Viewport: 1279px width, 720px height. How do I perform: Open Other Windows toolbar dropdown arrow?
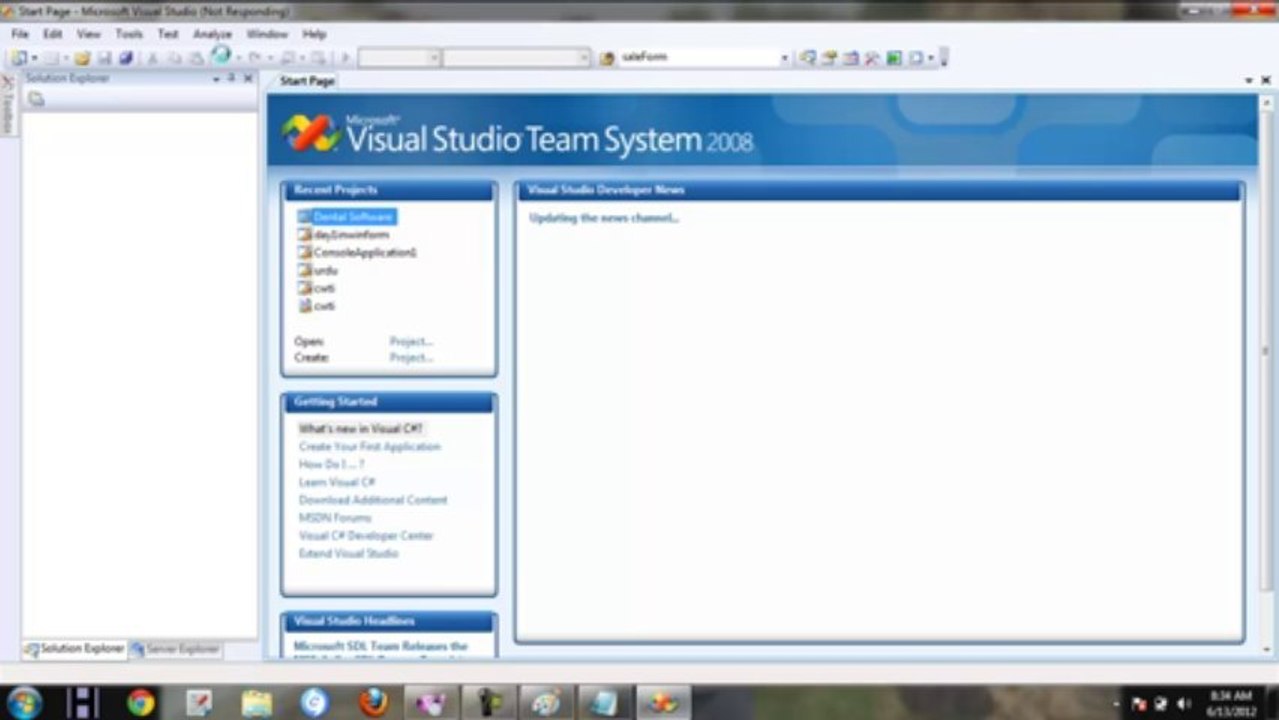930,58
